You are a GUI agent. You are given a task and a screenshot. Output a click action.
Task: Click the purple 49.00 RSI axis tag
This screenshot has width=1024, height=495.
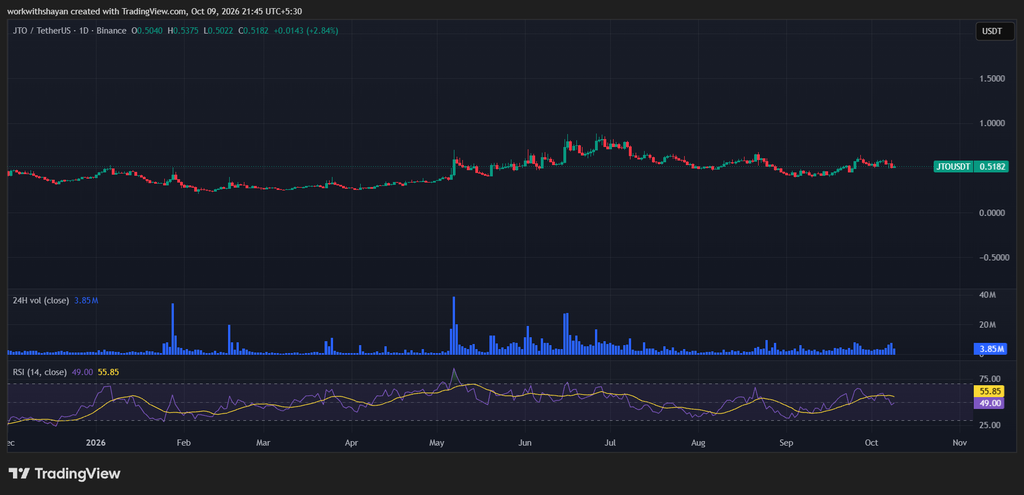pyautogui.click(x=990, y=404)
